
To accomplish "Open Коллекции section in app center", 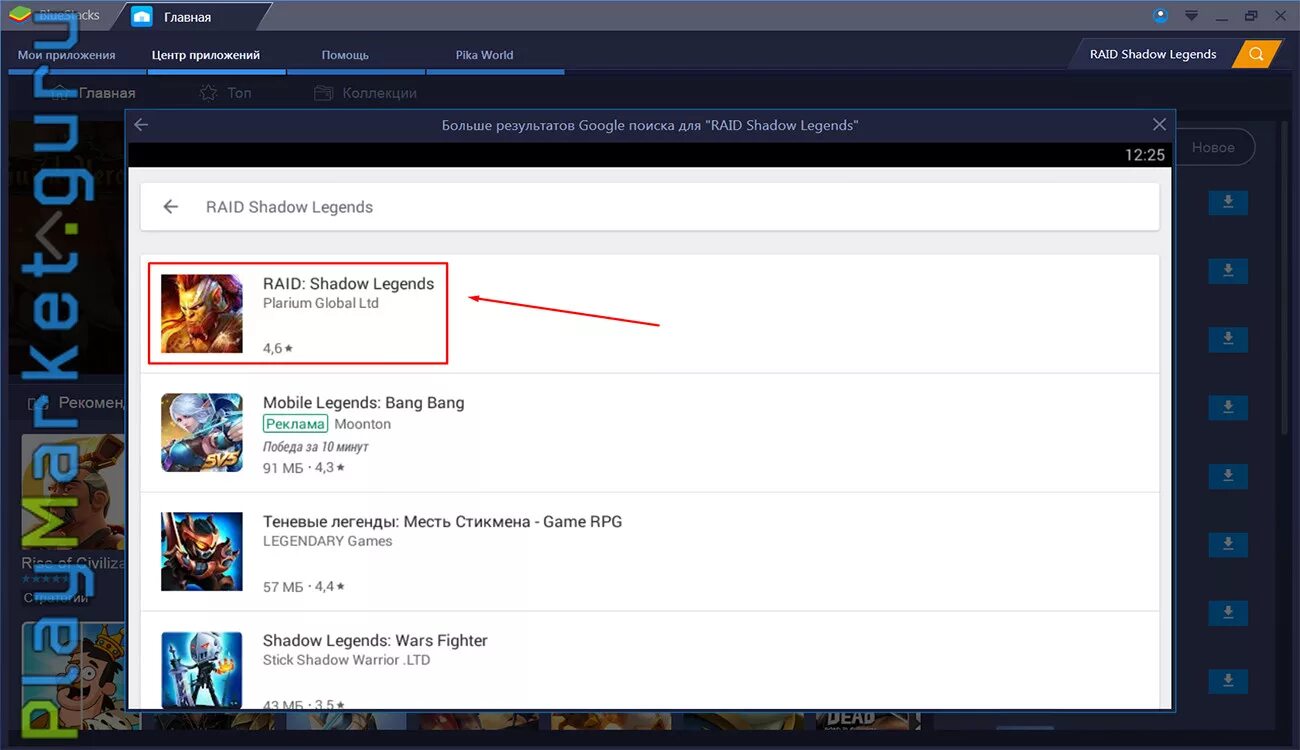I will coord(365,93).
